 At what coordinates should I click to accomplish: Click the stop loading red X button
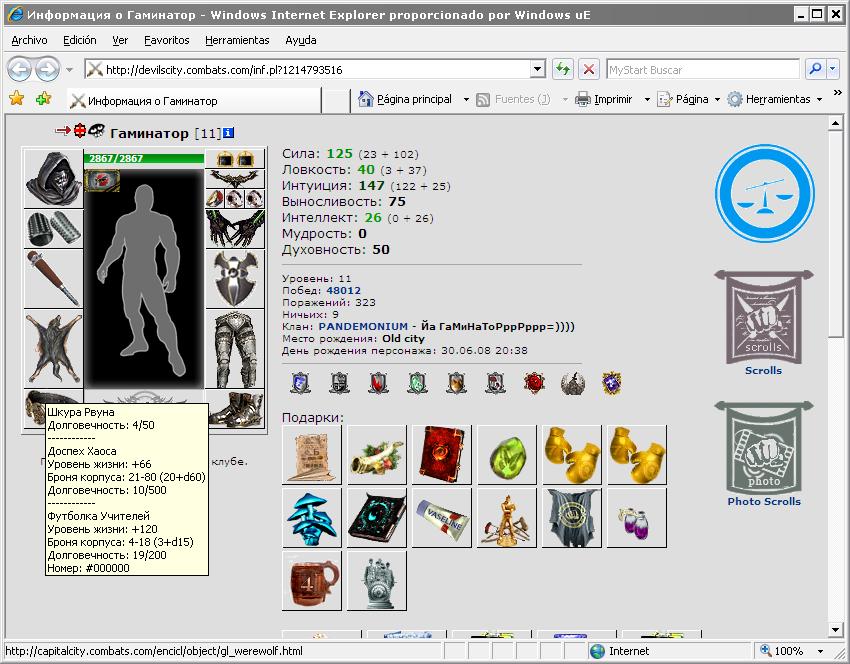point(589,69)
